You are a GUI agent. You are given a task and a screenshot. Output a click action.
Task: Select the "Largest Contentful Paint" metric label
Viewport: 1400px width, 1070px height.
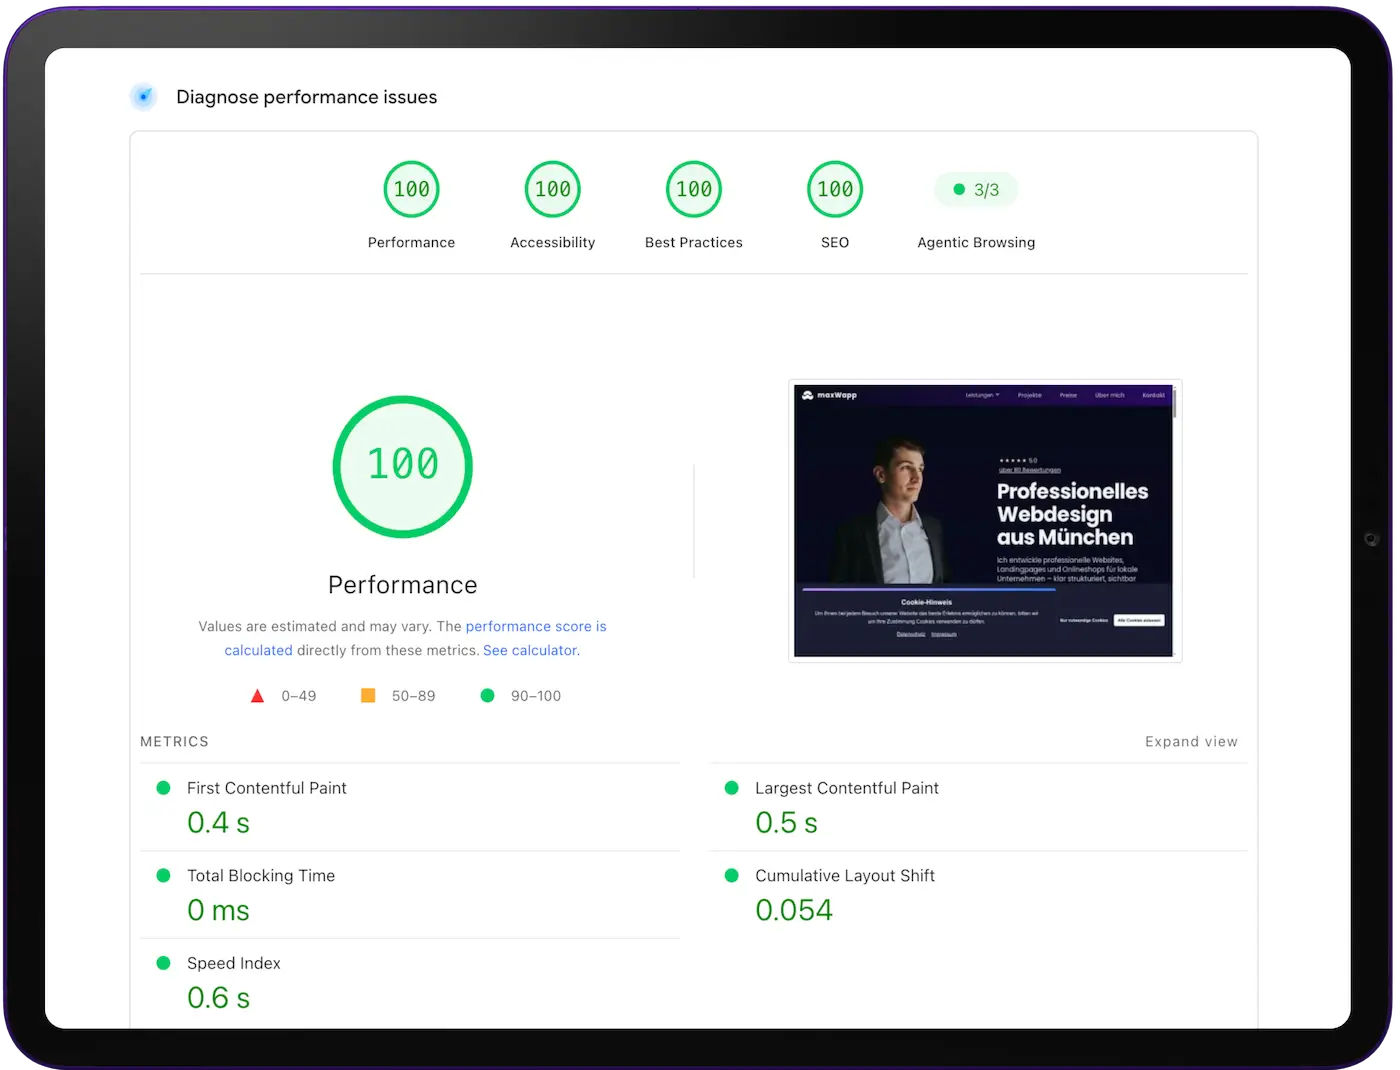tap(847, 788)
